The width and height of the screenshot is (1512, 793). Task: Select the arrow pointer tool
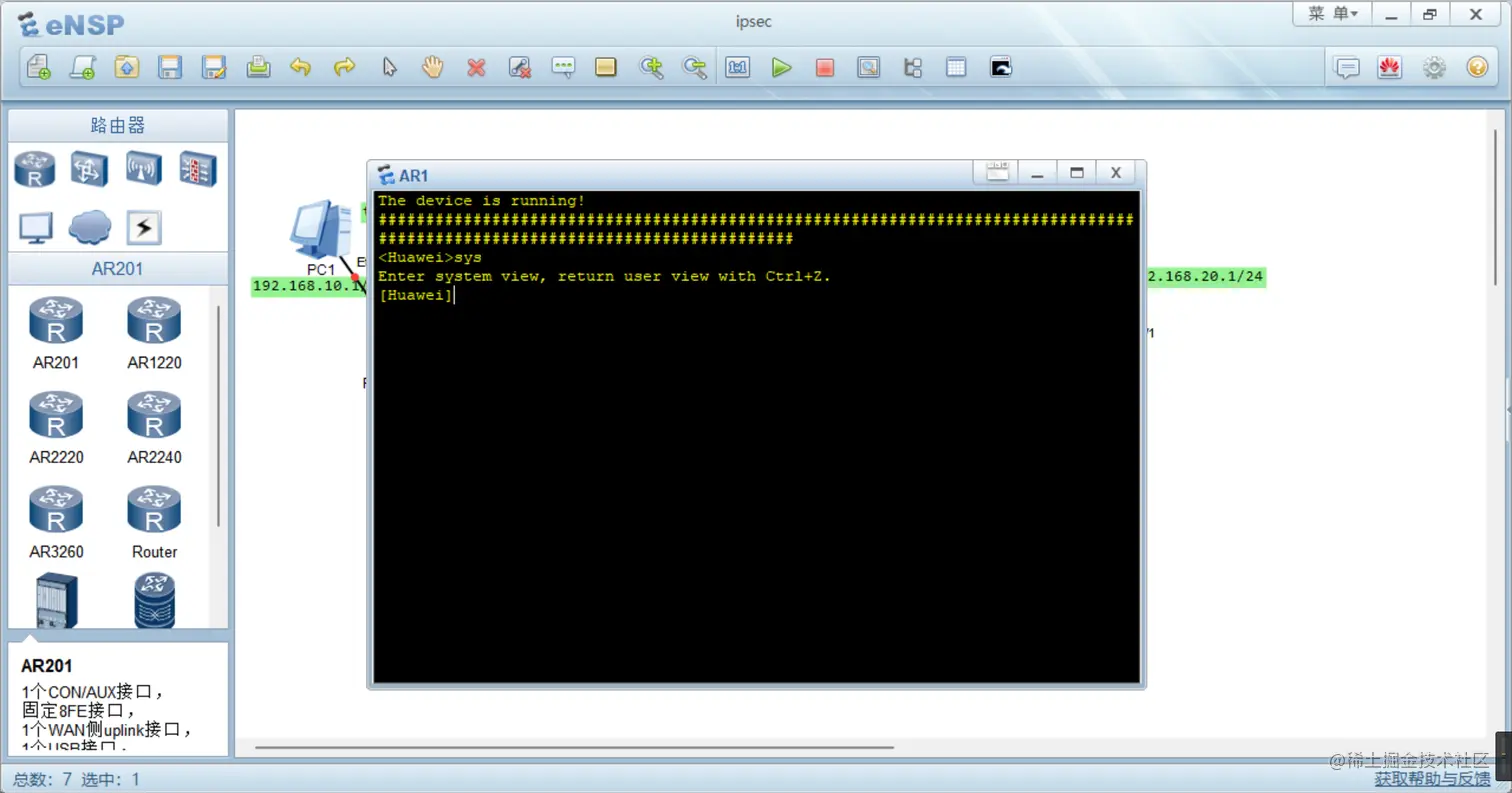[x=389, y=67]
